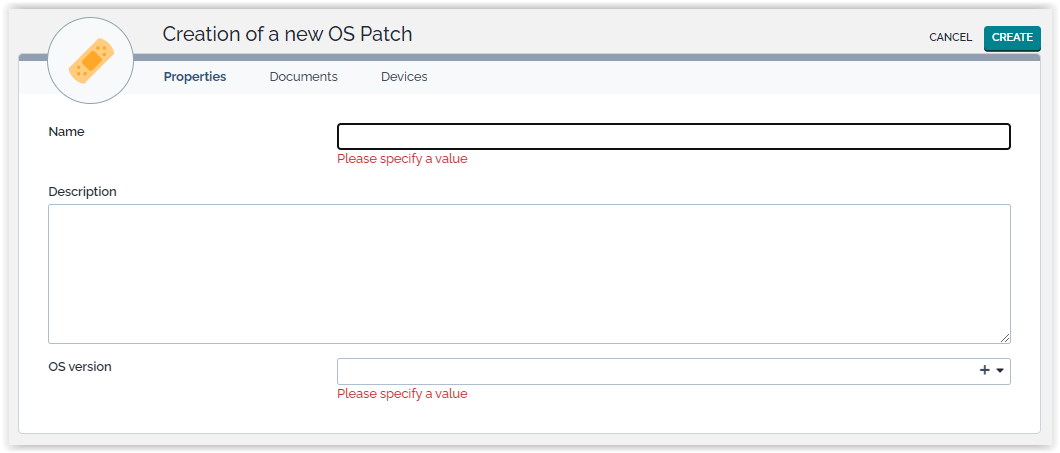The image size is (1060, 453).
Task: Grab the Description box resize handle
Action: (1004, 338)
